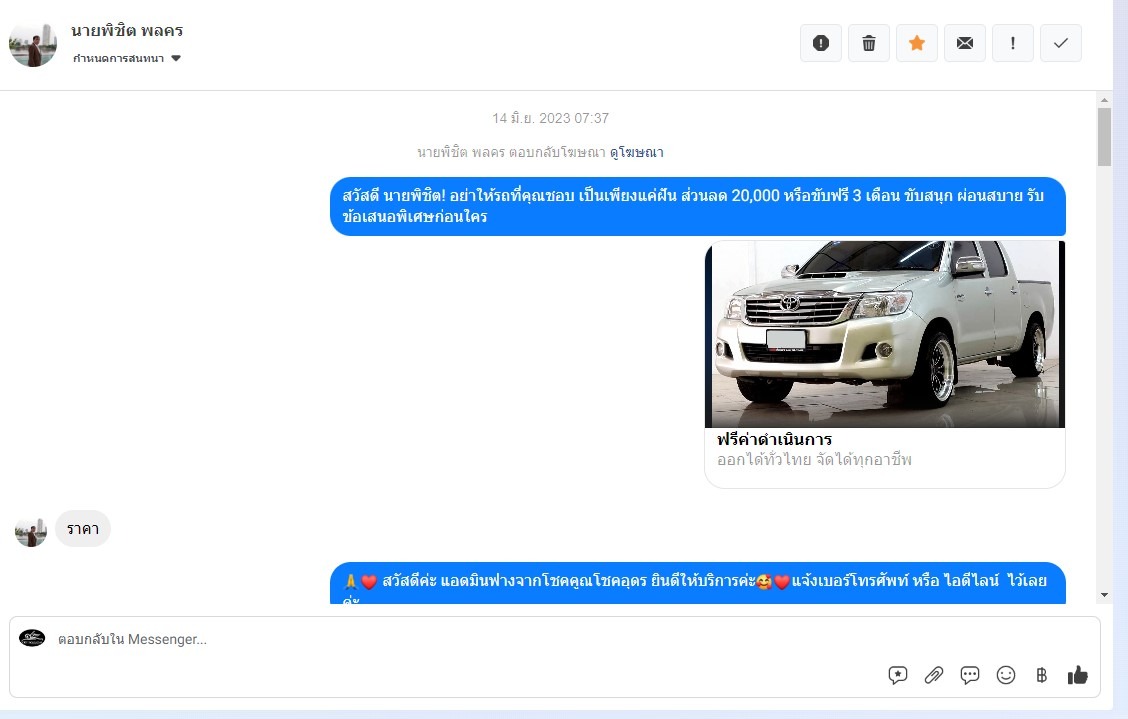Click the baht payment request icon
Image resolution: width=1128 pixels, height=719 pixels.
pos(1041,675)
